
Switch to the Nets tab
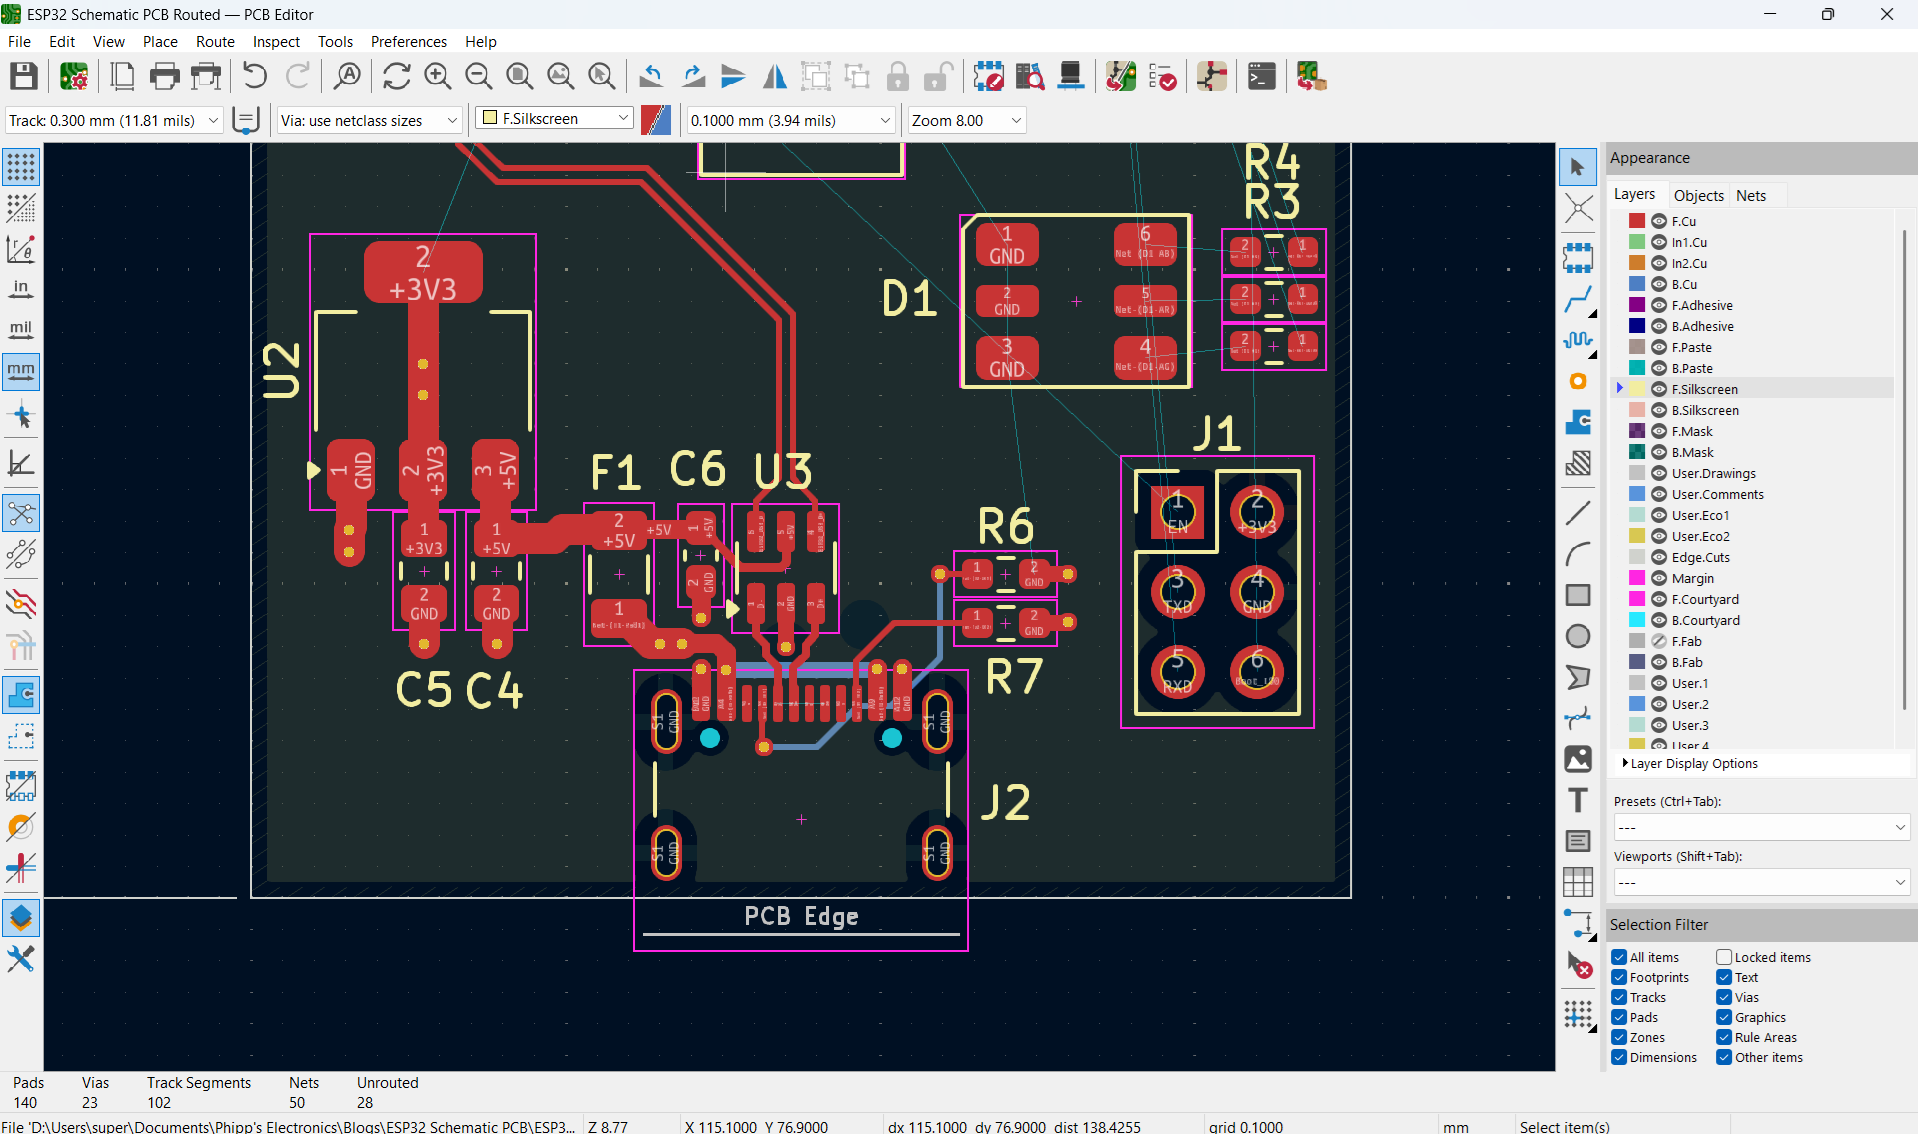[1750, 195]
